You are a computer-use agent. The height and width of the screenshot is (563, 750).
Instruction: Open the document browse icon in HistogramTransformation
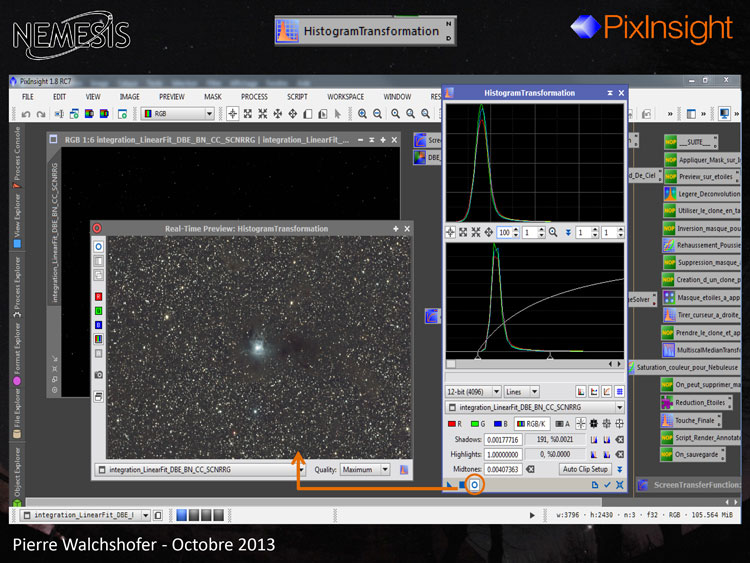tap(595, 485)
